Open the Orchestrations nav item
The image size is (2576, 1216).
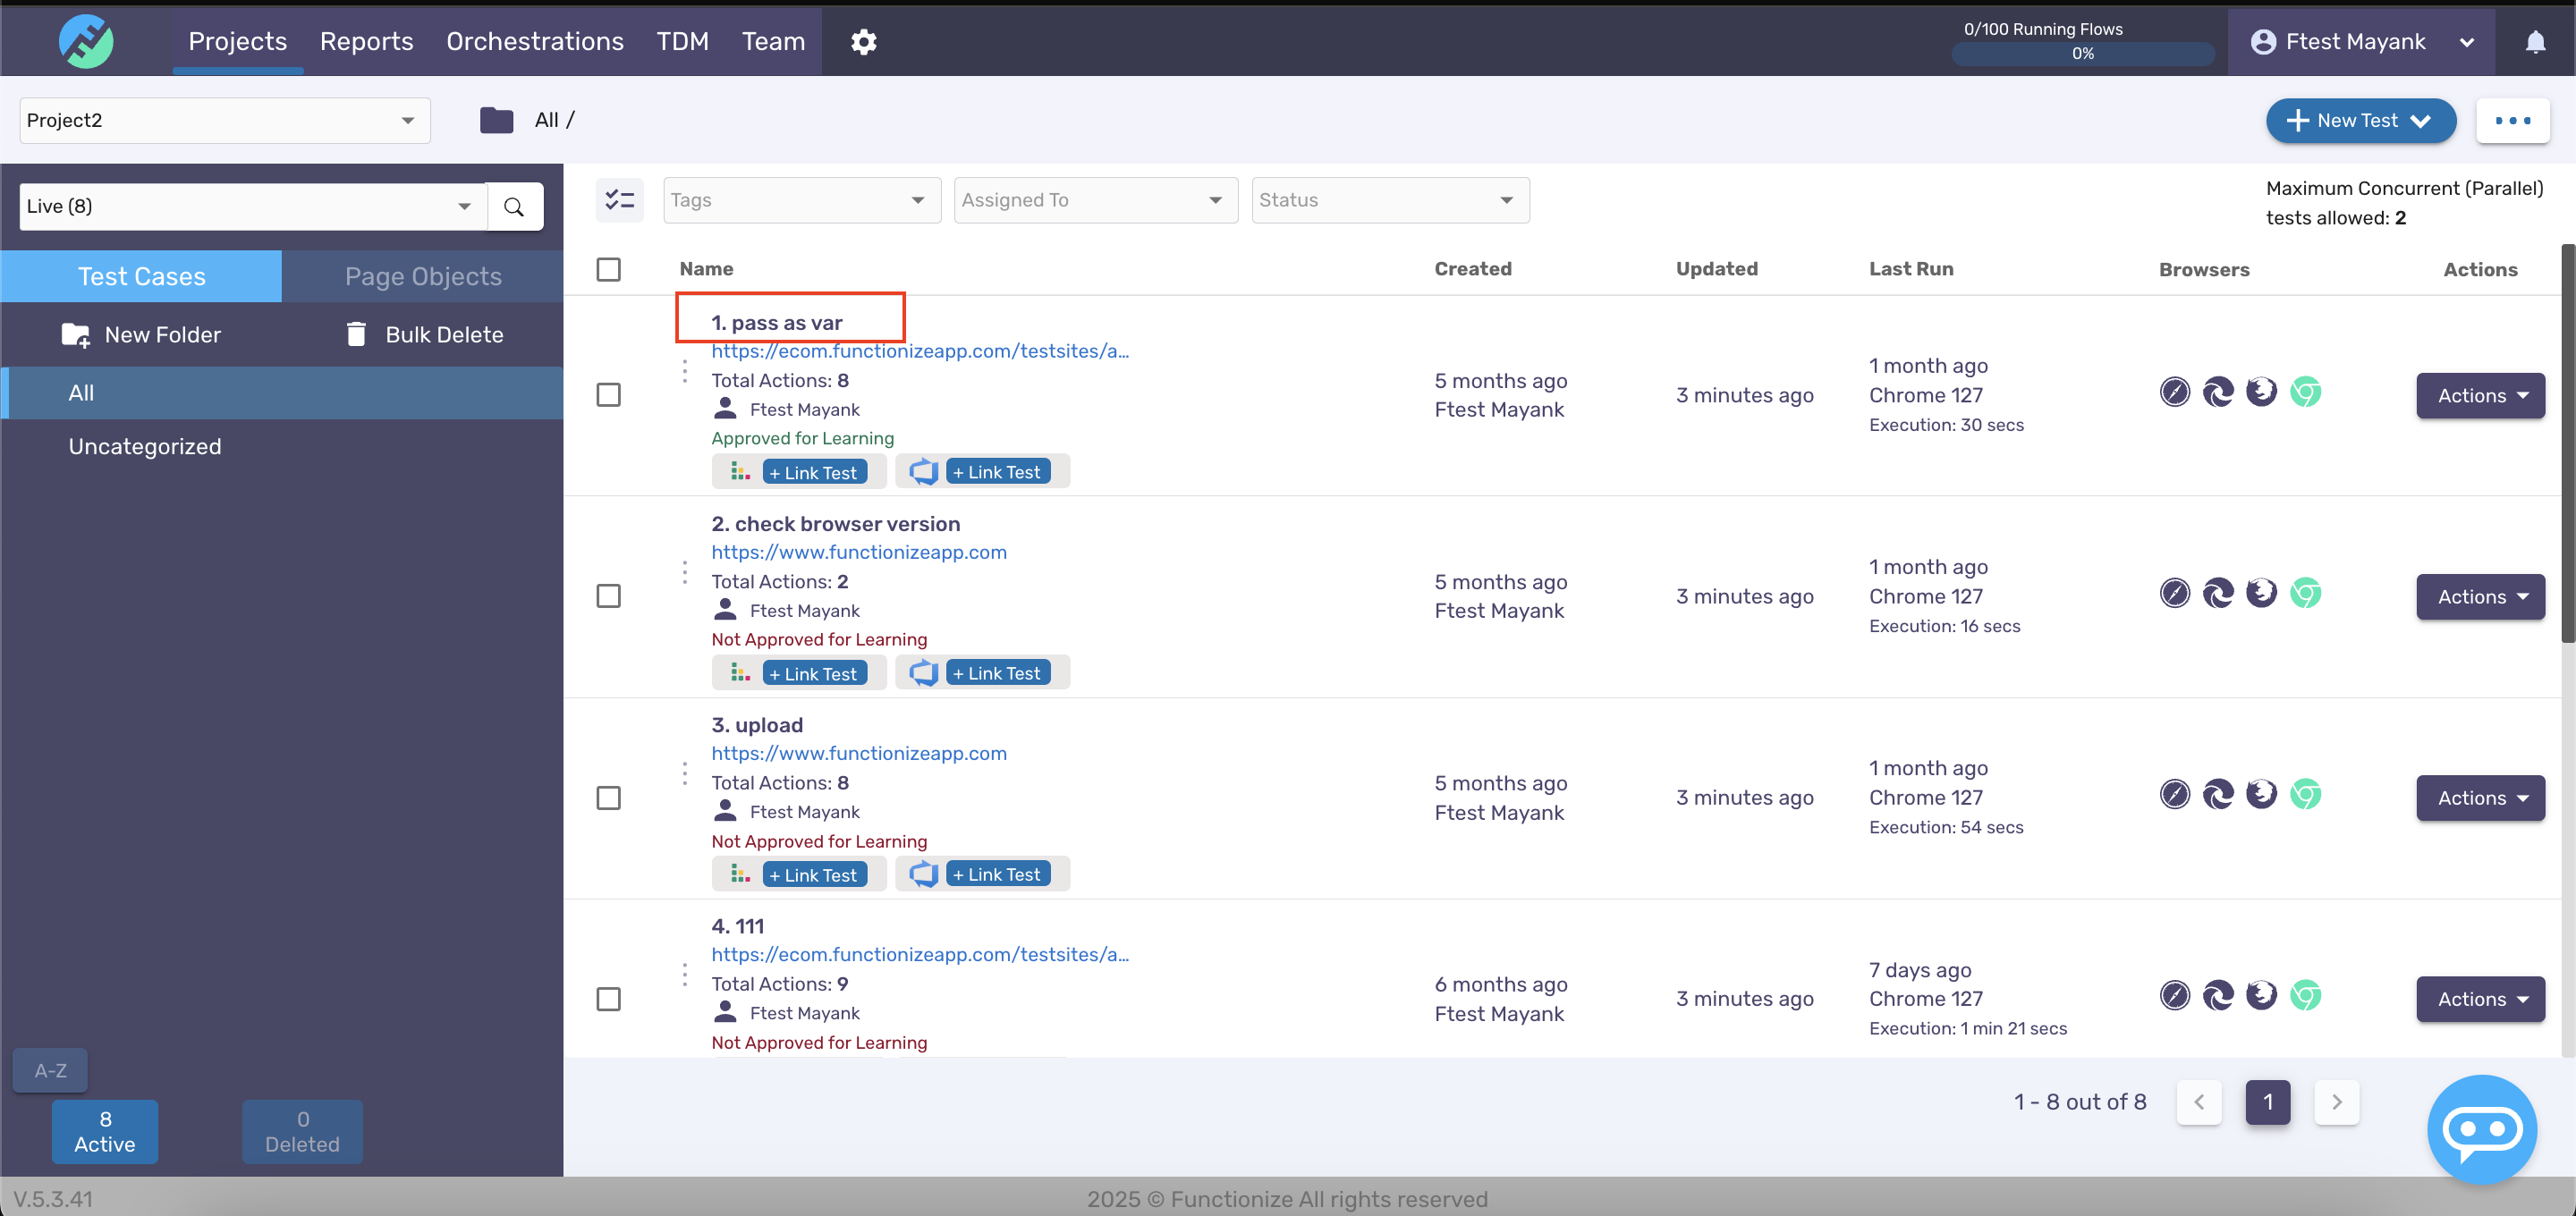535,41
